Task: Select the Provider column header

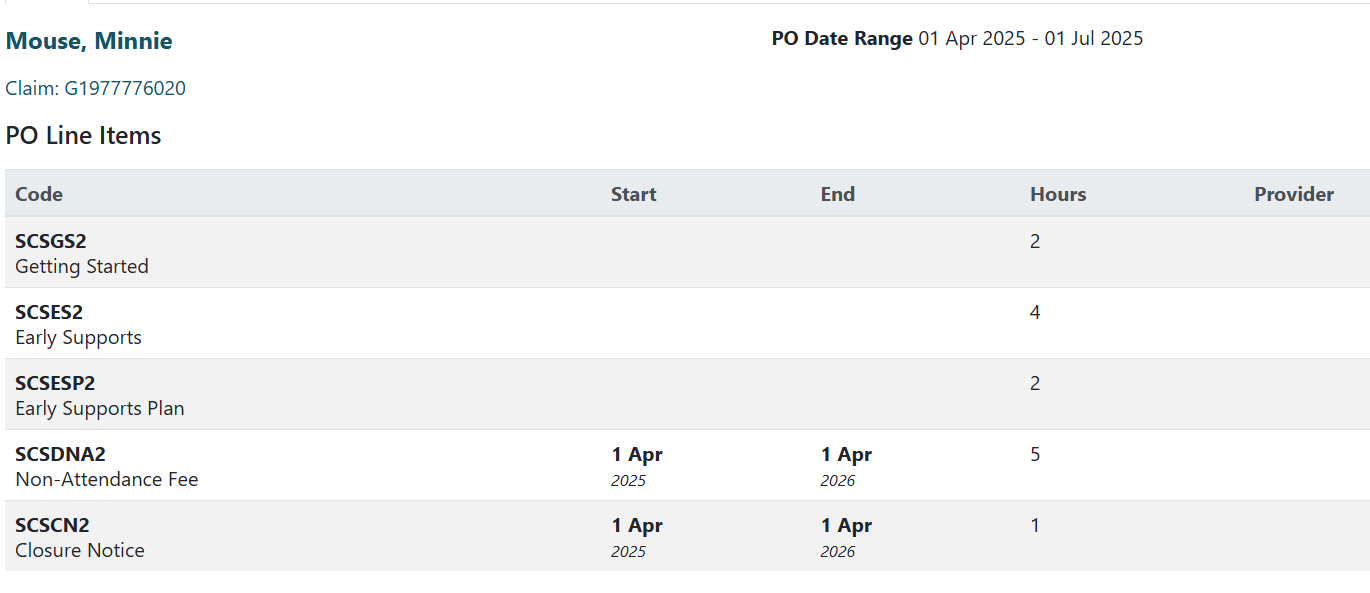Action: pyautogui.click(x=1294, y=194)
